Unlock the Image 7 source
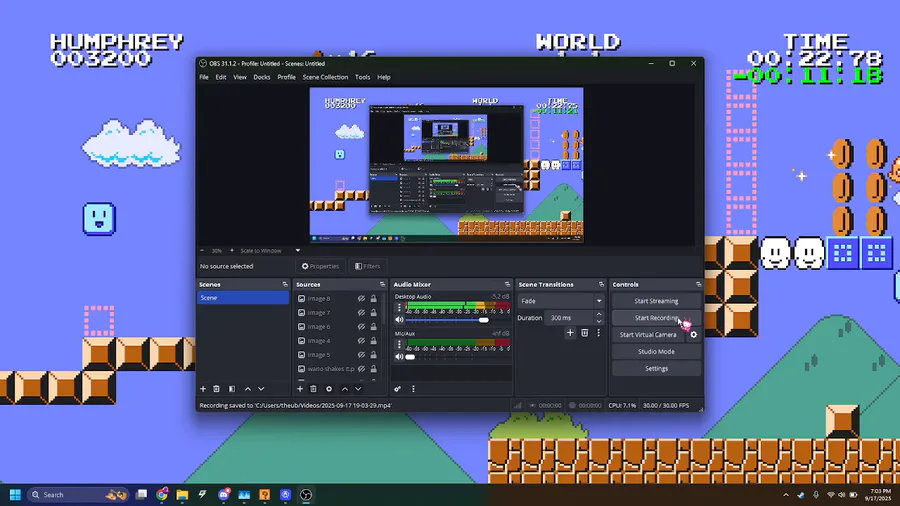Screen dimensions: 900x506 pos(374,313)
